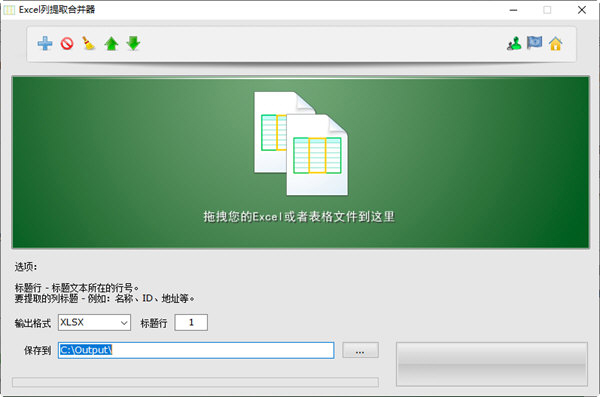
Task: Open language selection via blue flag icon
Action: [x=534, y=42]
